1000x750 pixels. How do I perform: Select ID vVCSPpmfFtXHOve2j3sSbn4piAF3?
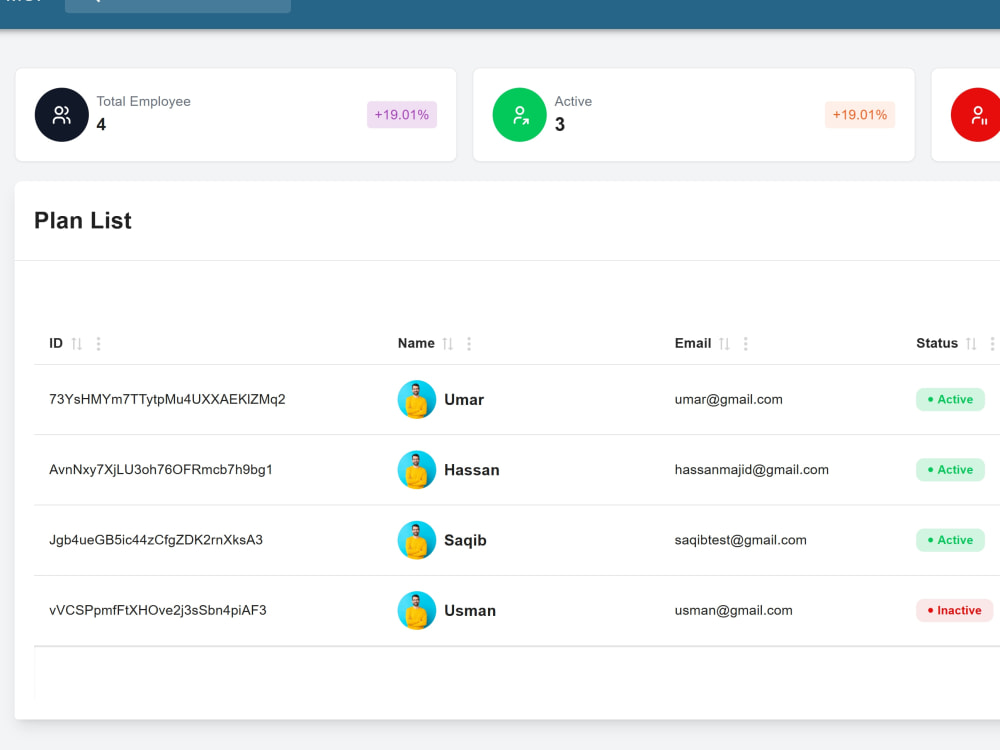point(158,610)
